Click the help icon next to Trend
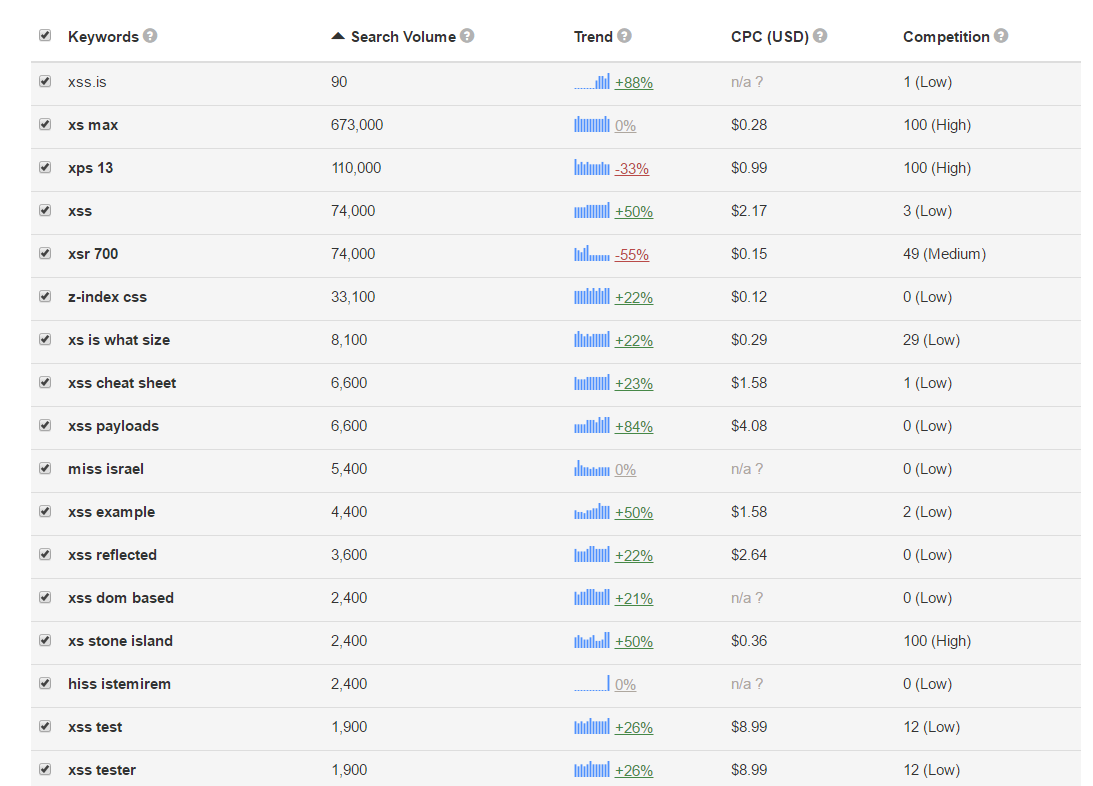 (624, 36)
